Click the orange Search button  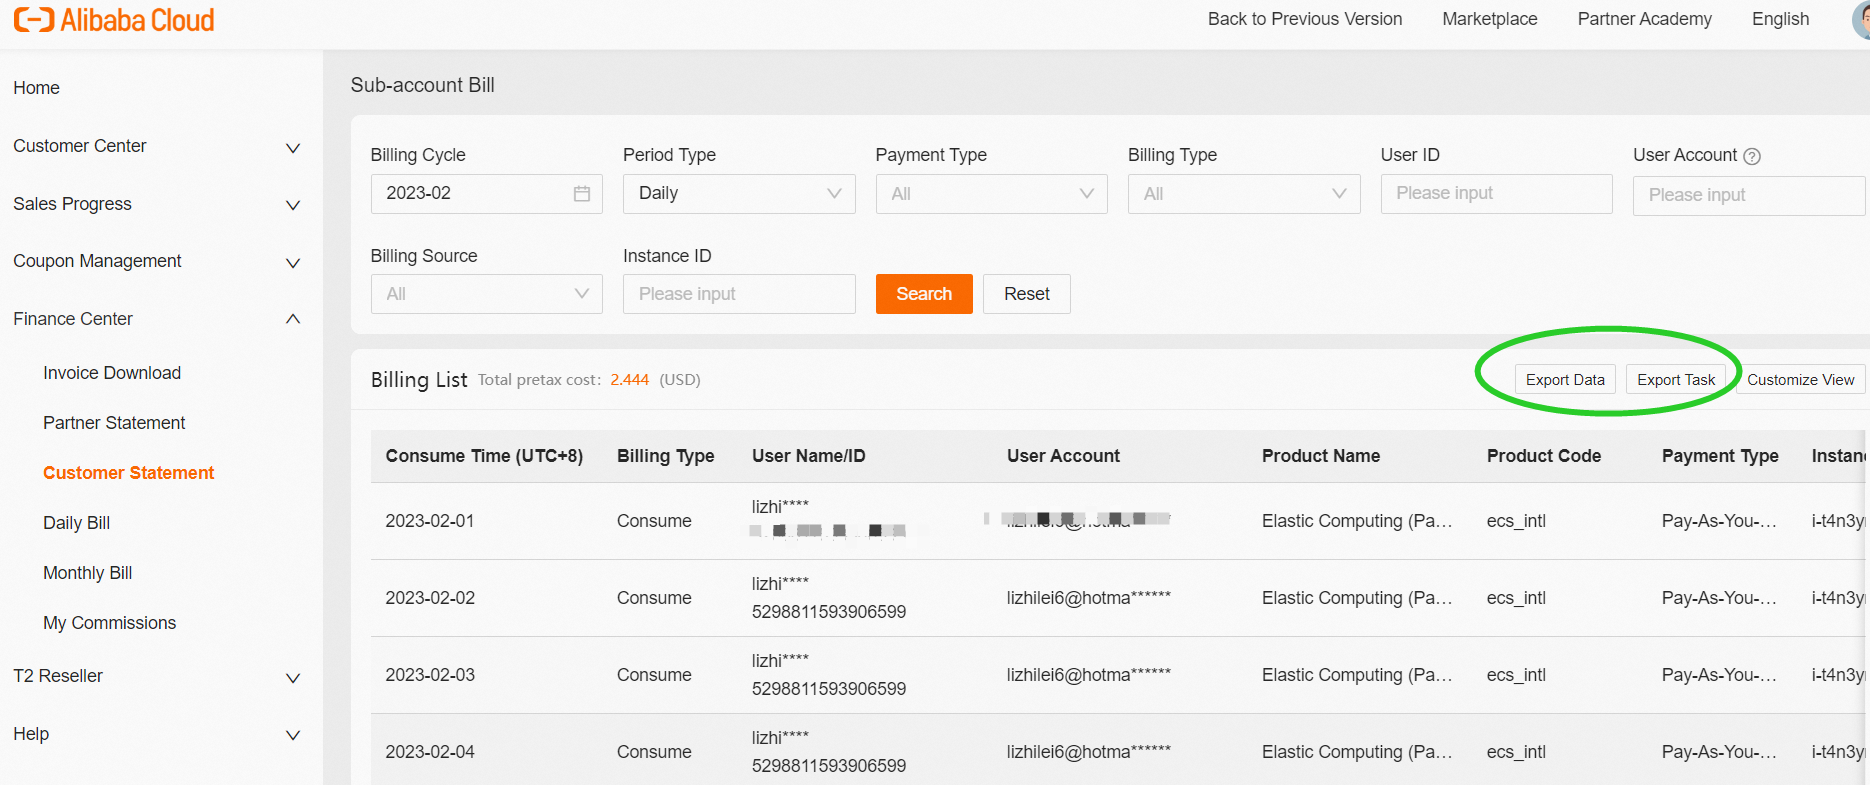[x=924, y=294]
